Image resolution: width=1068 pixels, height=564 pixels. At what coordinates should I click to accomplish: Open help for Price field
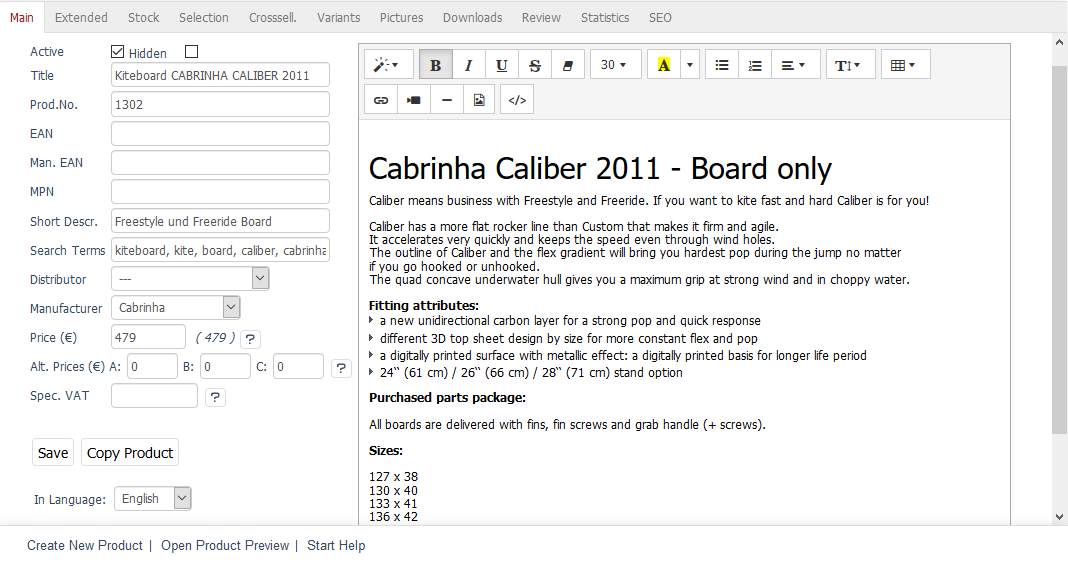[250, 339]
